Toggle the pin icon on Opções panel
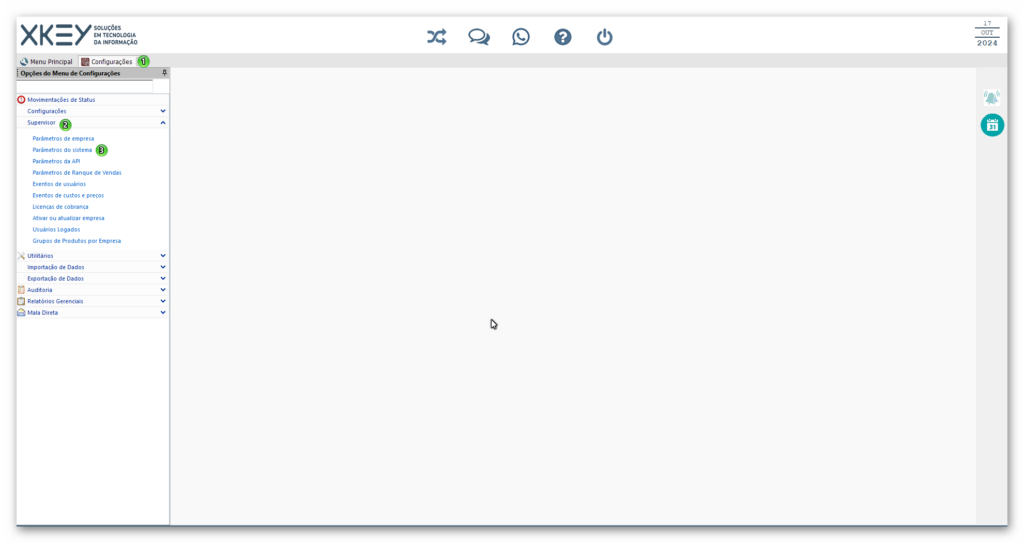 [x=164, y=73]
